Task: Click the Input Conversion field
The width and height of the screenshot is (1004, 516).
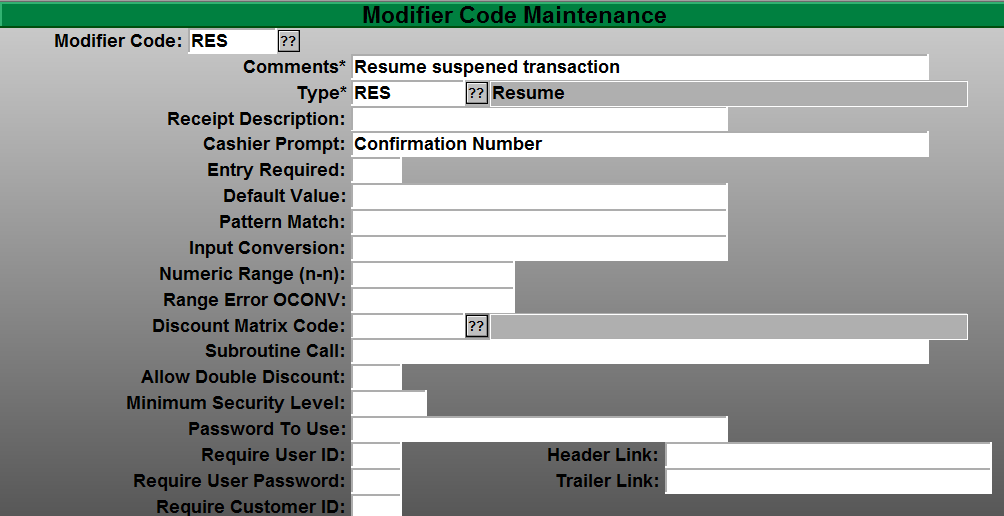Action: pyautogui.click(x=539, y=248)
